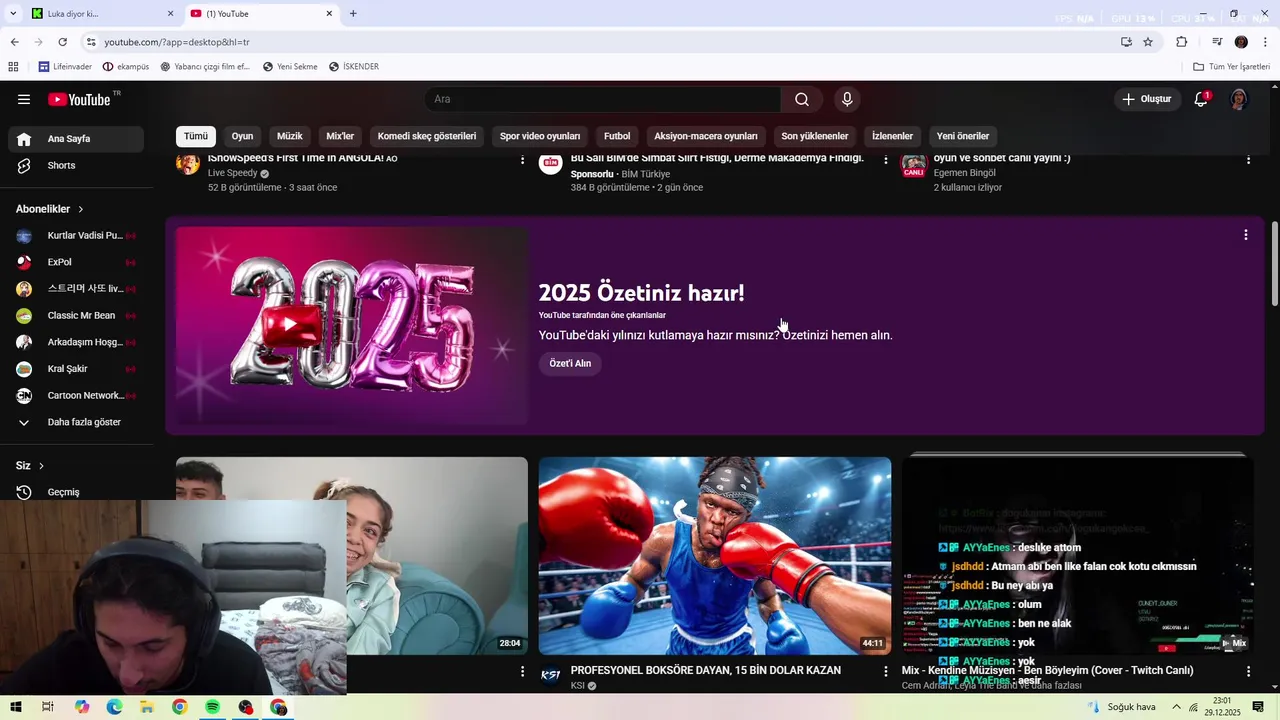The width and height of the screenshot is (1280, 720).
Task: Click the search magnifier button
Action: [802, 99]
